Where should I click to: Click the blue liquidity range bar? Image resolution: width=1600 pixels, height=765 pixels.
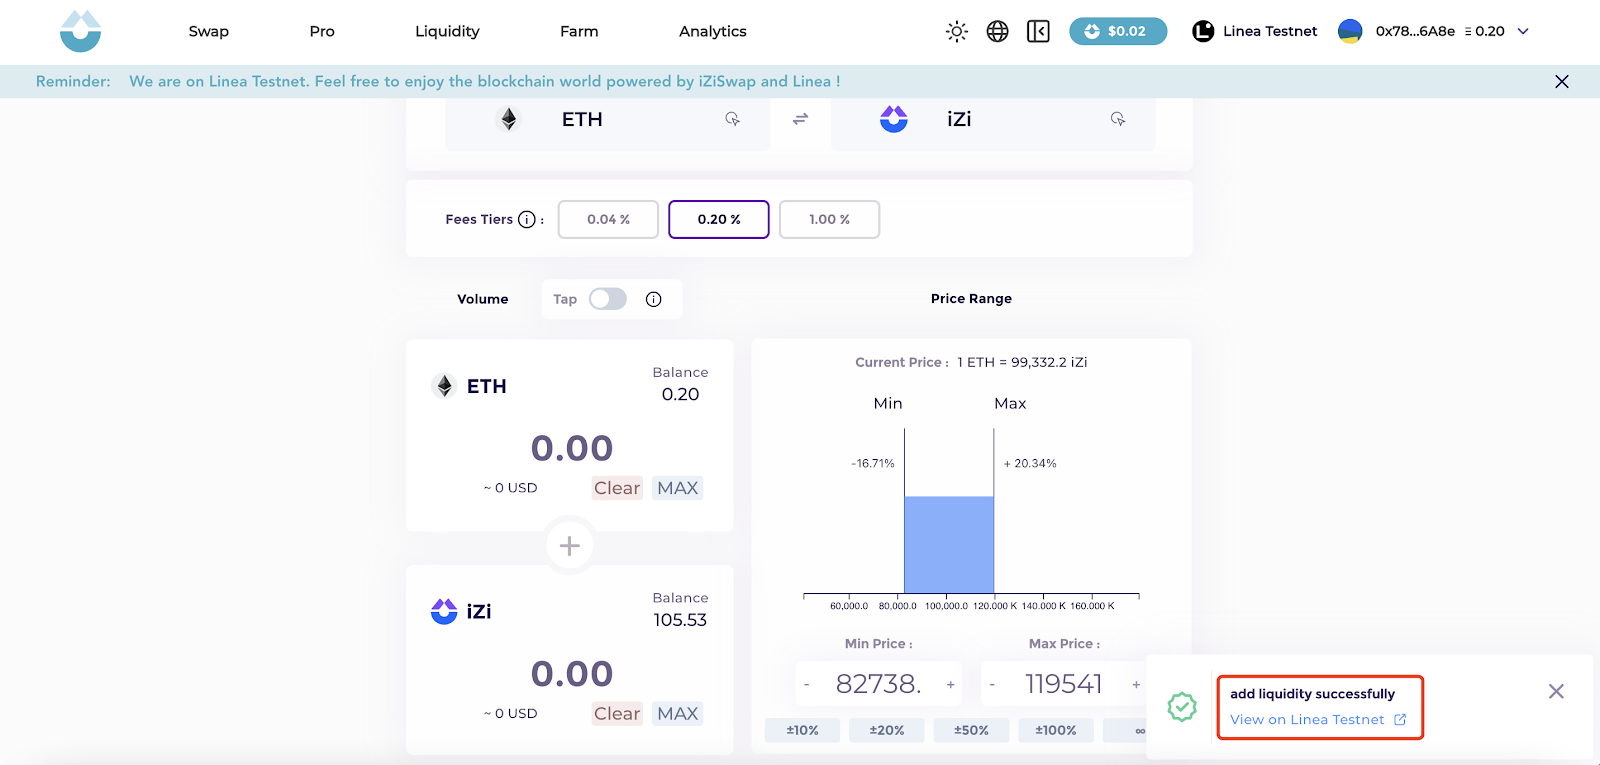pos(949,545)
